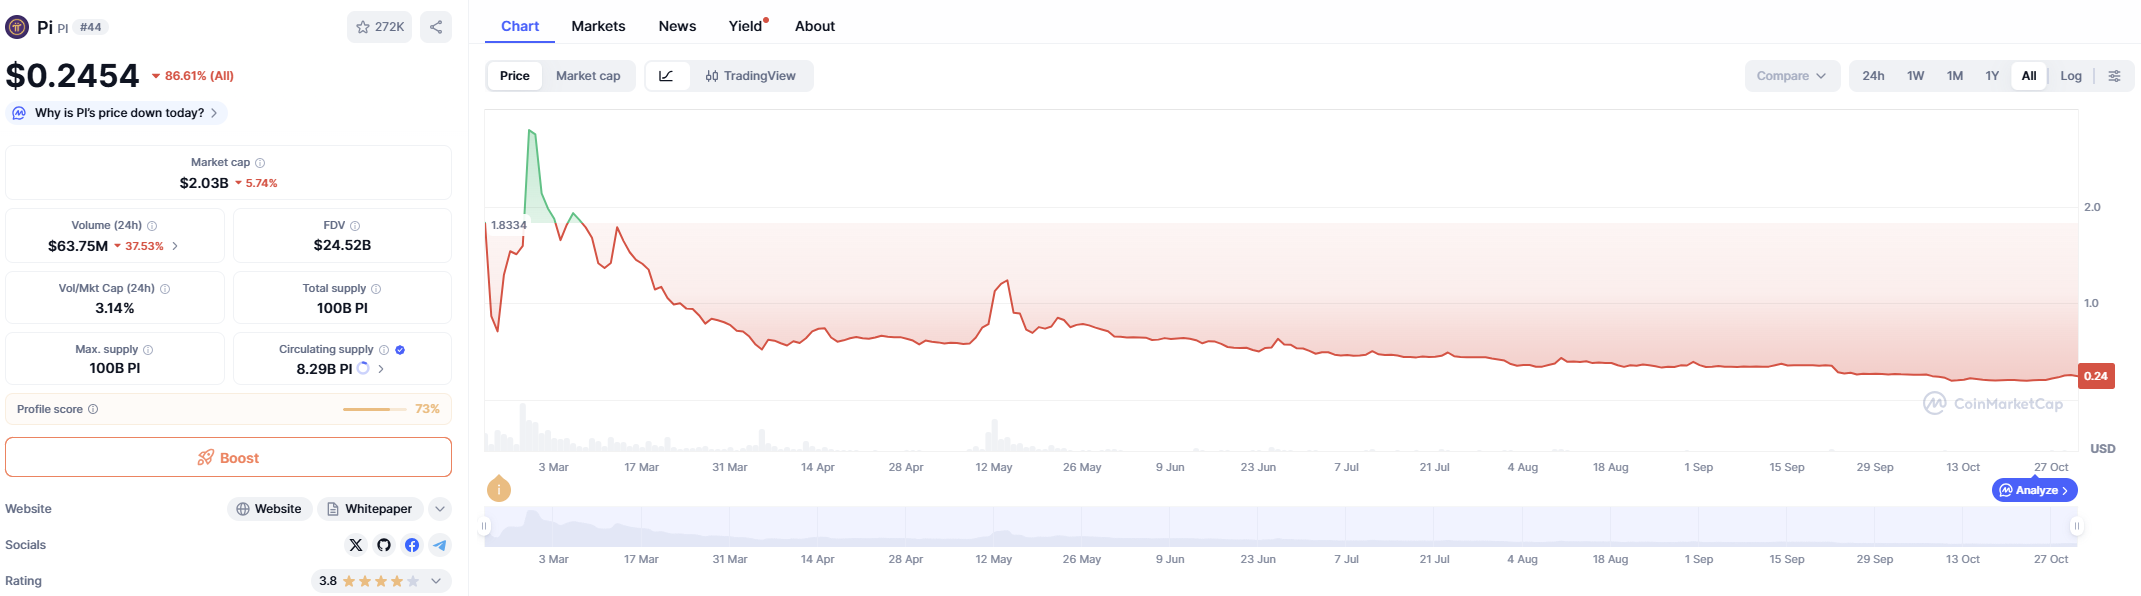This screenshot has height=596, width=2141.
Task: Open the News tab
Action: [x=677, y=26]
